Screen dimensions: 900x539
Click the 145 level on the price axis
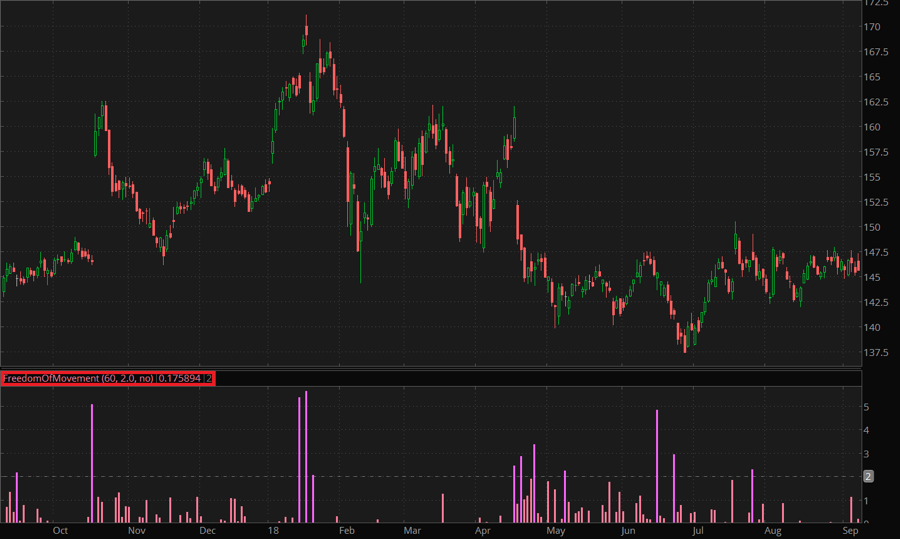(x=873, y=277)
